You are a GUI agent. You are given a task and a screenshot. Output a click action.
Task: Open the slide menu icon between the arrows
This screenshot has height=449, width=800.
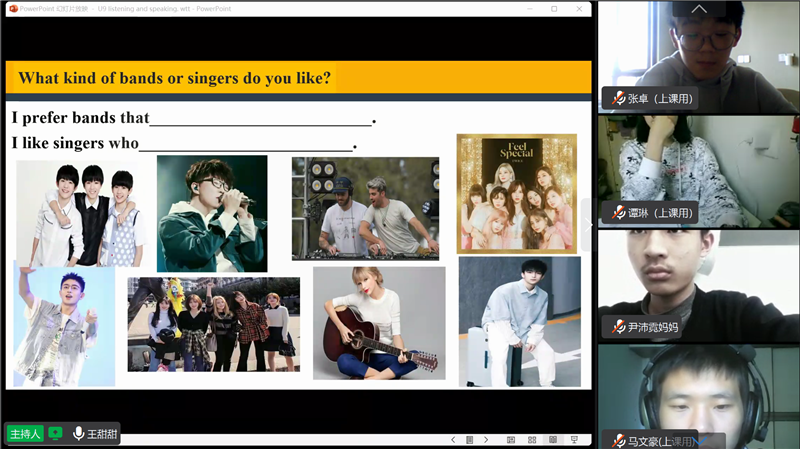[469, 440]
